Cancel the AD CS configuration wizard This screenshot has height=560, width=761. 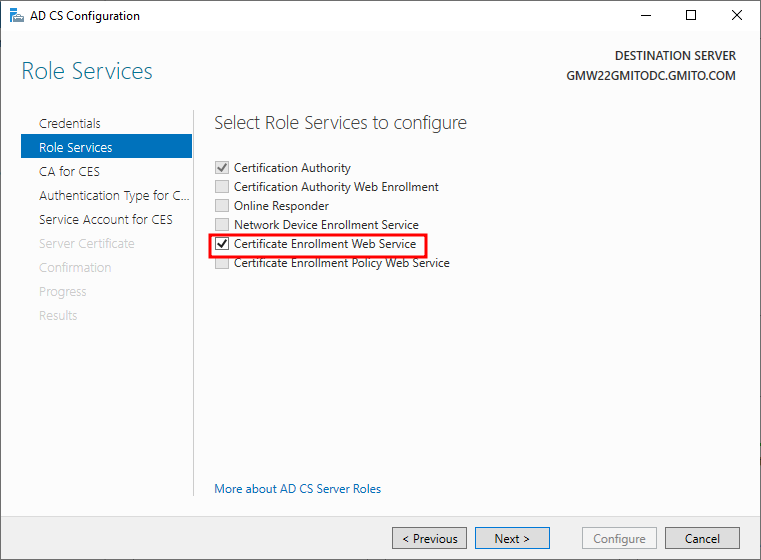tap(702, 538)
